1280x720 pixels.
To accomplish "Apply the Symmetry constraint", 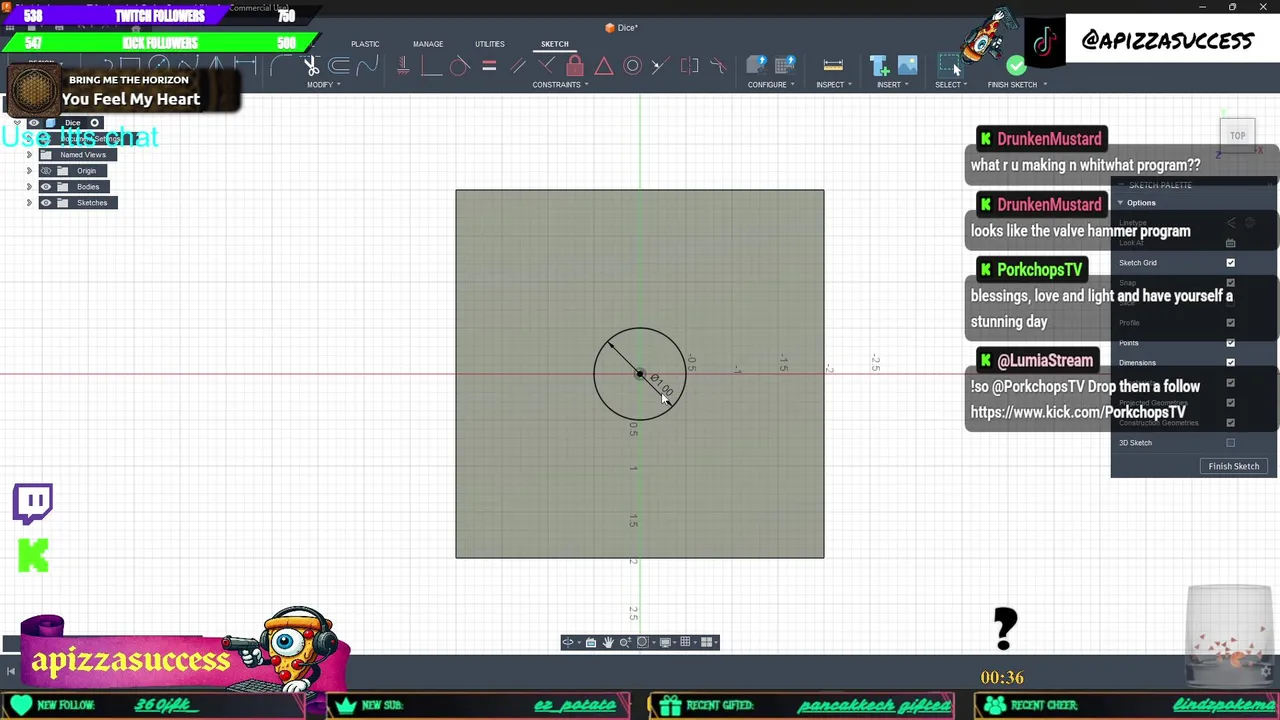I will point(689,66).
